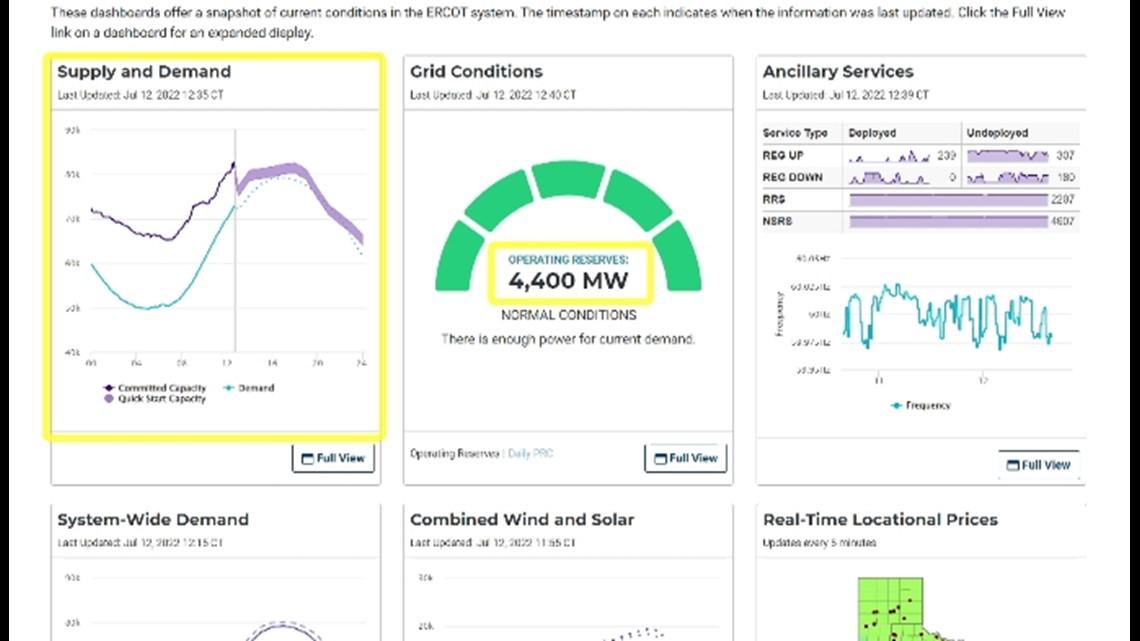Click the Supply and Demand card title
This screenshot has height=641, width=1140.
point(144,72)
